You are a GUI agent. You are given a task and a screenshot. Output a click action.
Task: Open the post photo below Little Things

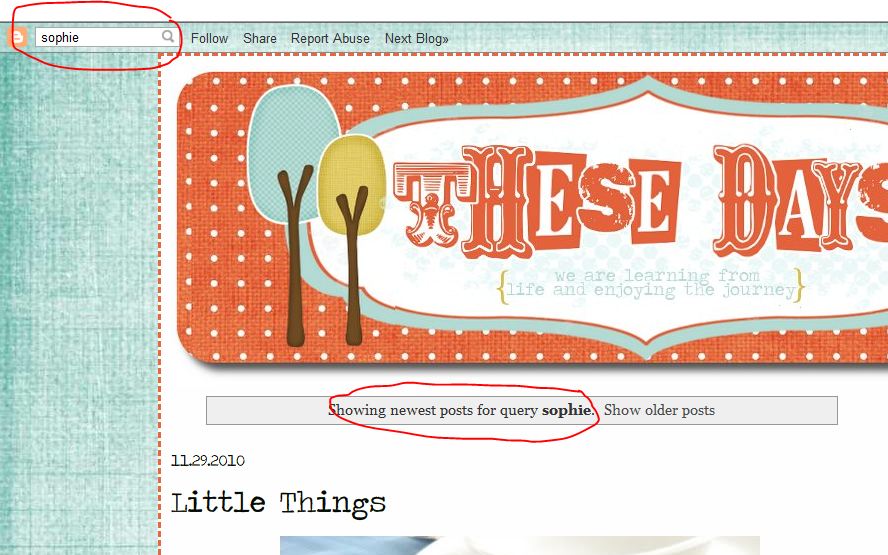coord(519,545)
